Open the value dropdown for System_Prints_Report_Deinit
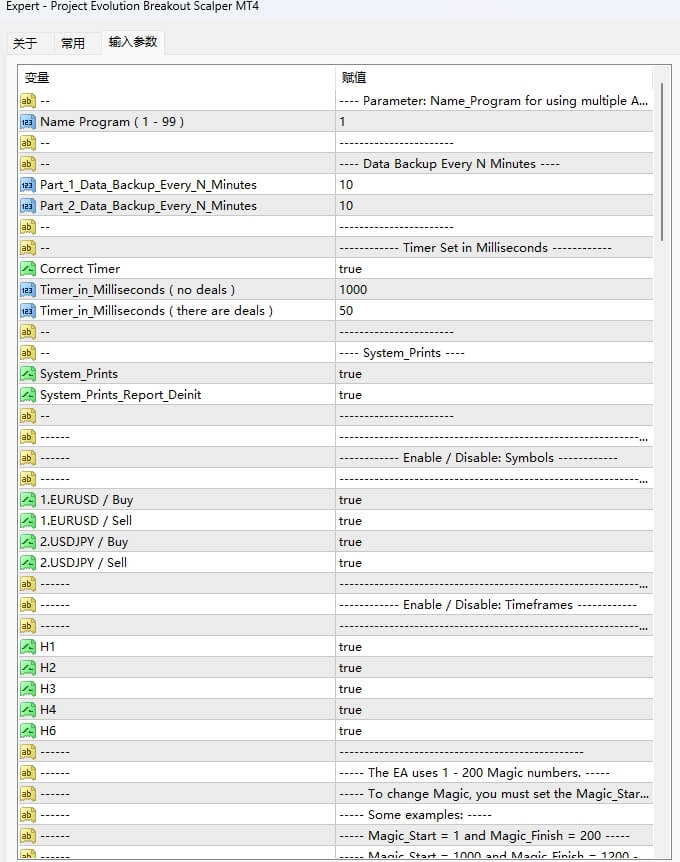The image size is (680, 862). point(450,394)
